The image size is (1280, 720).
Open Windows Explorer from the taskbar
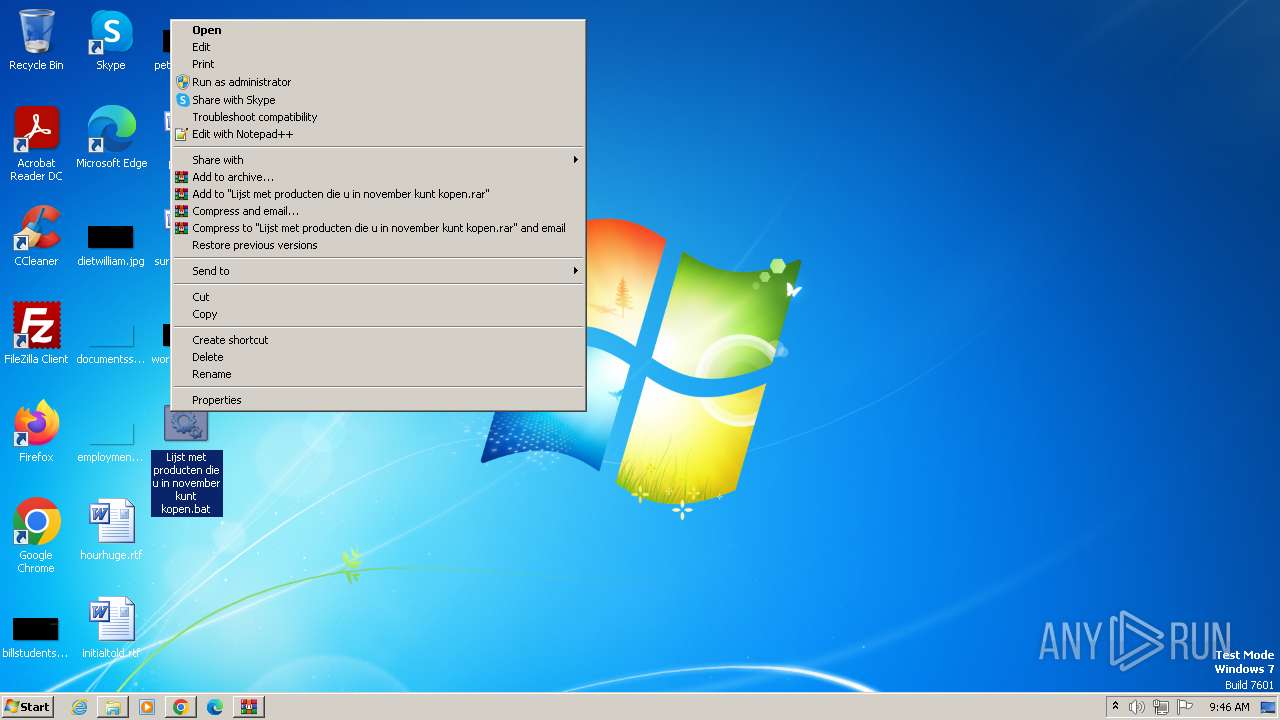point(113,707)
